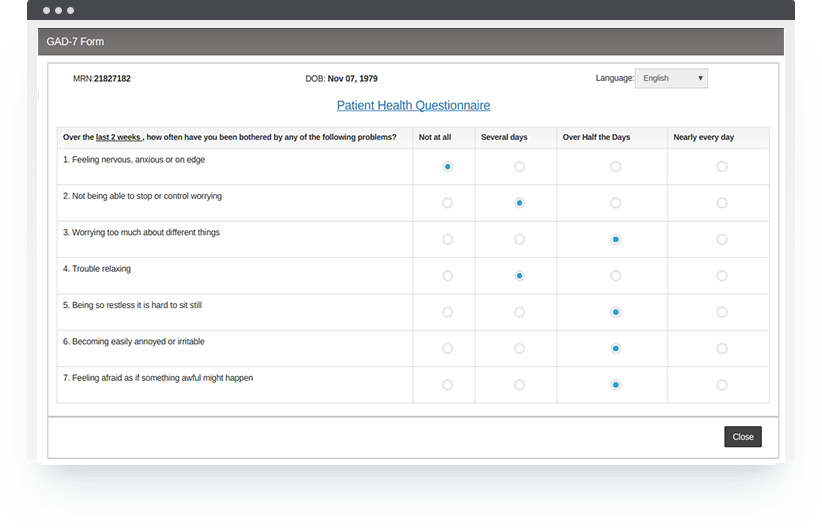Tick 'Over Half the Days' for easily annoyed
Image resolution: width=822 pixels, height=528 pixels.
(615, 349)
